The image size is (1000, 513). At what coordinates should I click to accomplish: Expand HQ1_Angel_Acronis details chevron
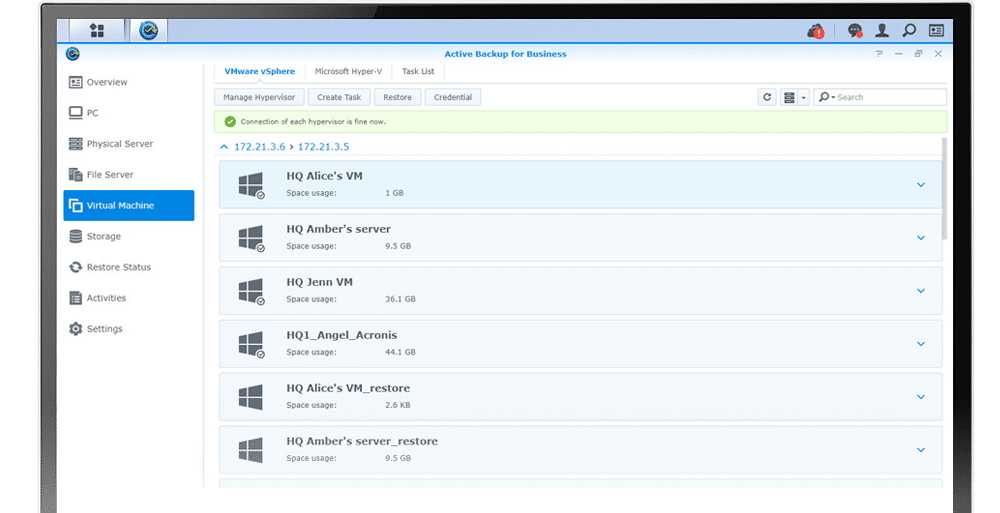(x=921, y=344)
